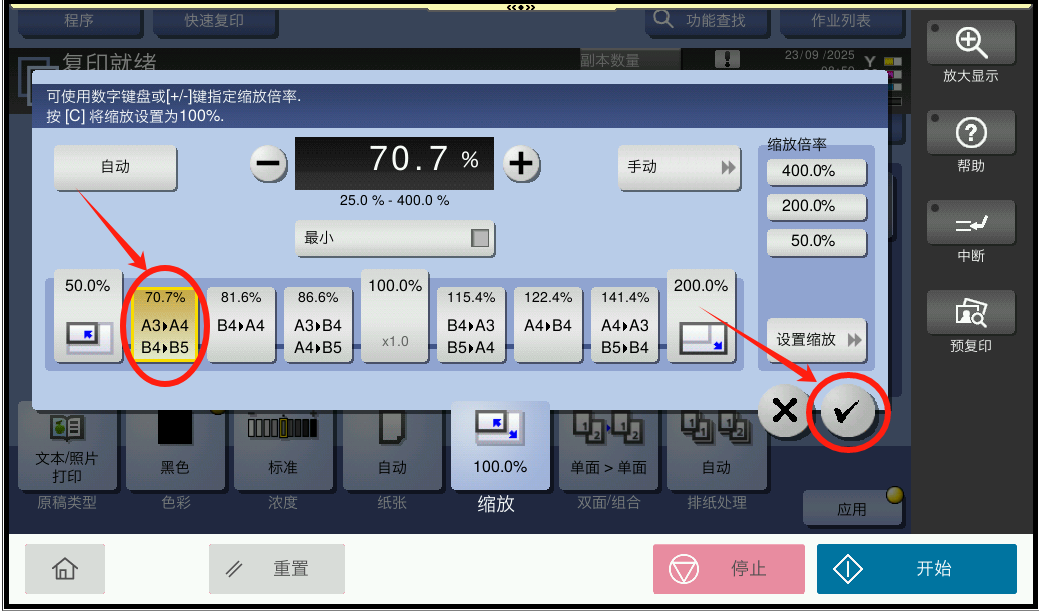
Task: Expand the Manual (手动) zoom options
Action: click(x=680, y=168)
